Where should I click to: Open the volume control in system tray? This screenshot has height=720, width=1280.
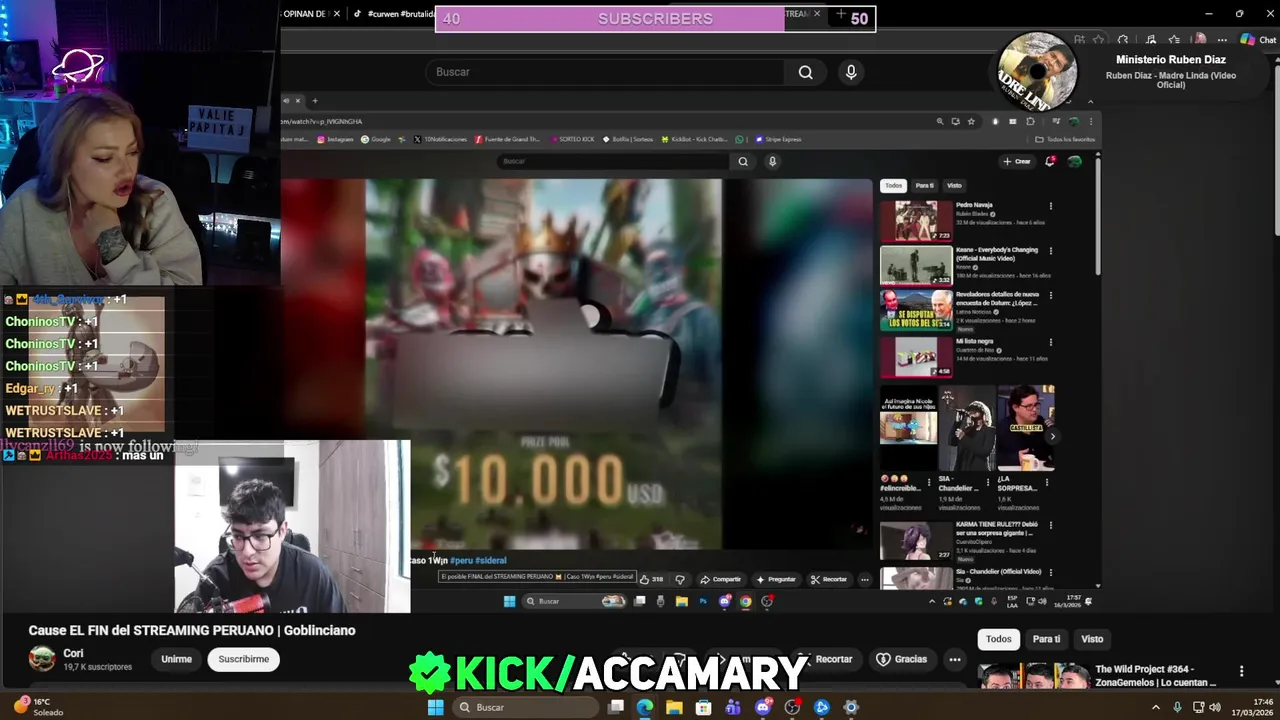pyautogui.click(x=1217, y=707)
